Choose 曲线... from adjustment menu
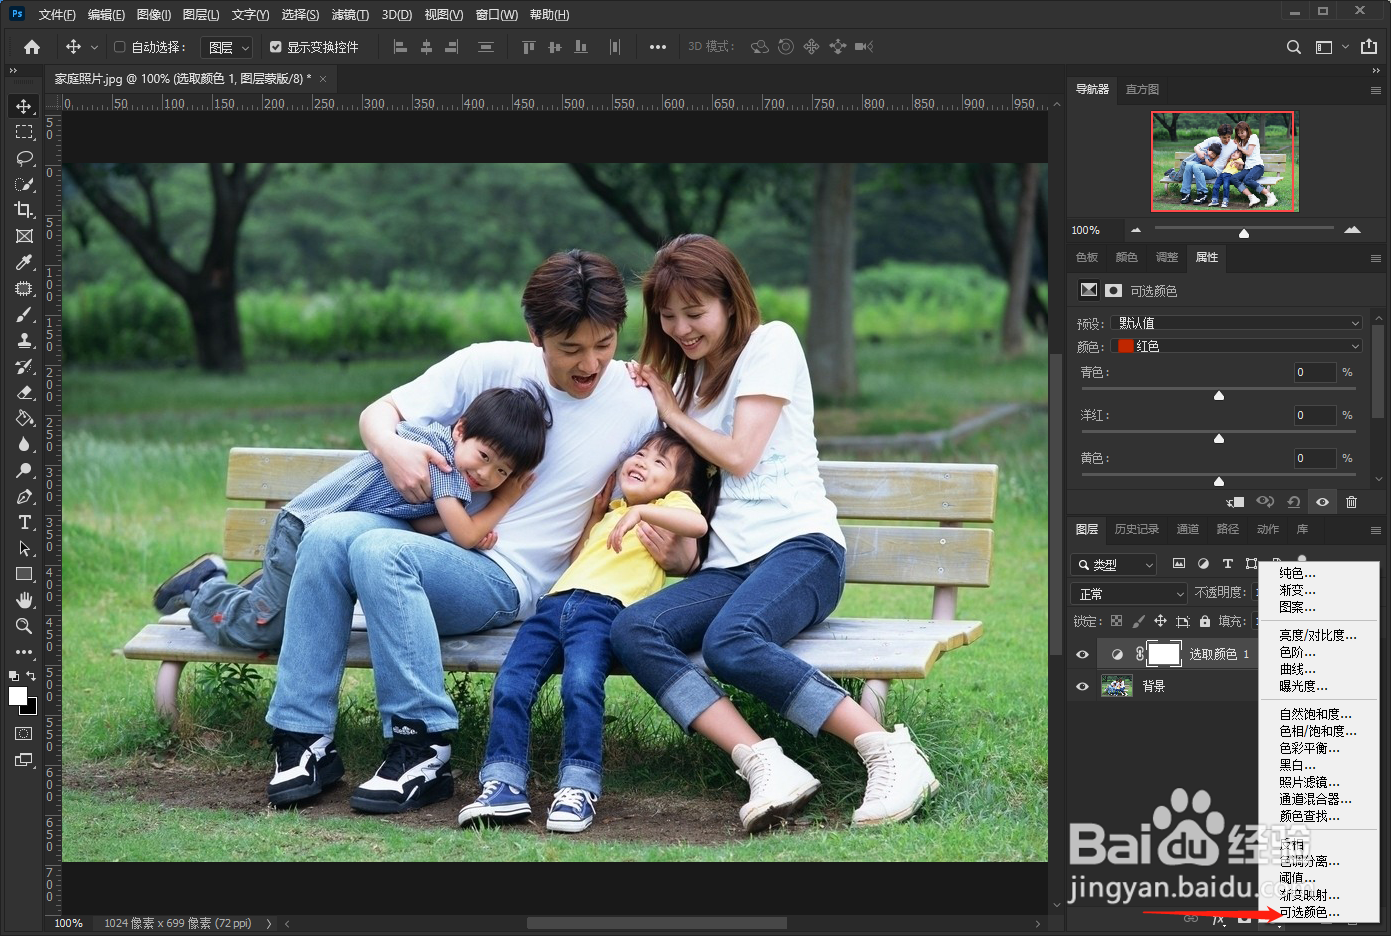 tap(1297, 670)
